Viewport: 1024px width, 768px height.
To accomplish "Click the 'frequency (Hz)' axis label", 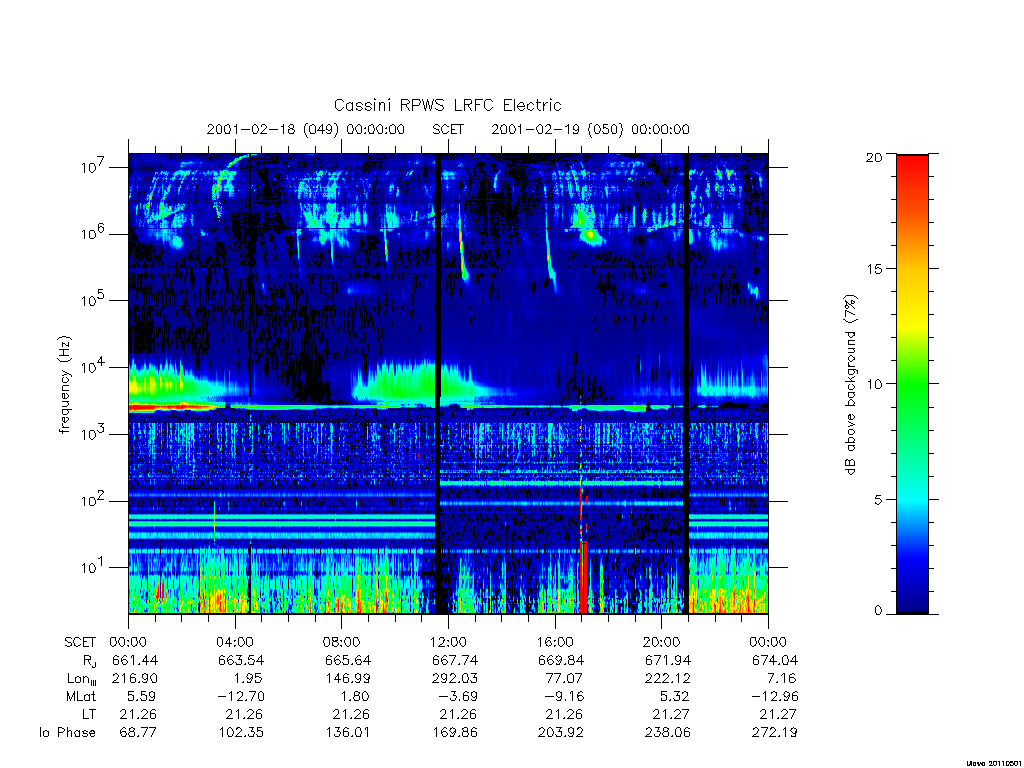I will pyautogui.click(x=64, y=385).
